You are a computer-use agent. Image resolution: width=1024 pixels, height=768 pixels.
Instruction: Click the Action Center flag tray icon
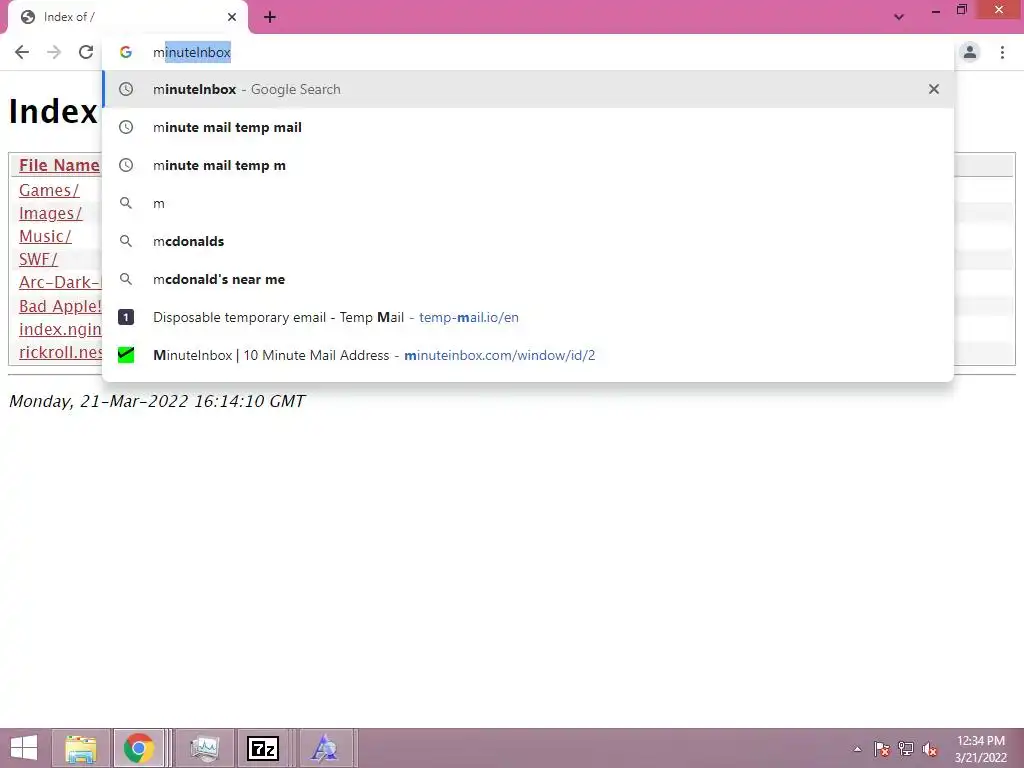[881, 749]
